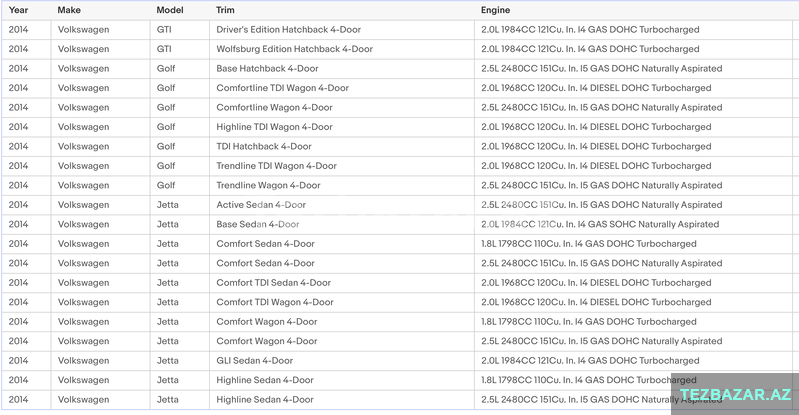Click the Year column header

click(x=18, y=10)
